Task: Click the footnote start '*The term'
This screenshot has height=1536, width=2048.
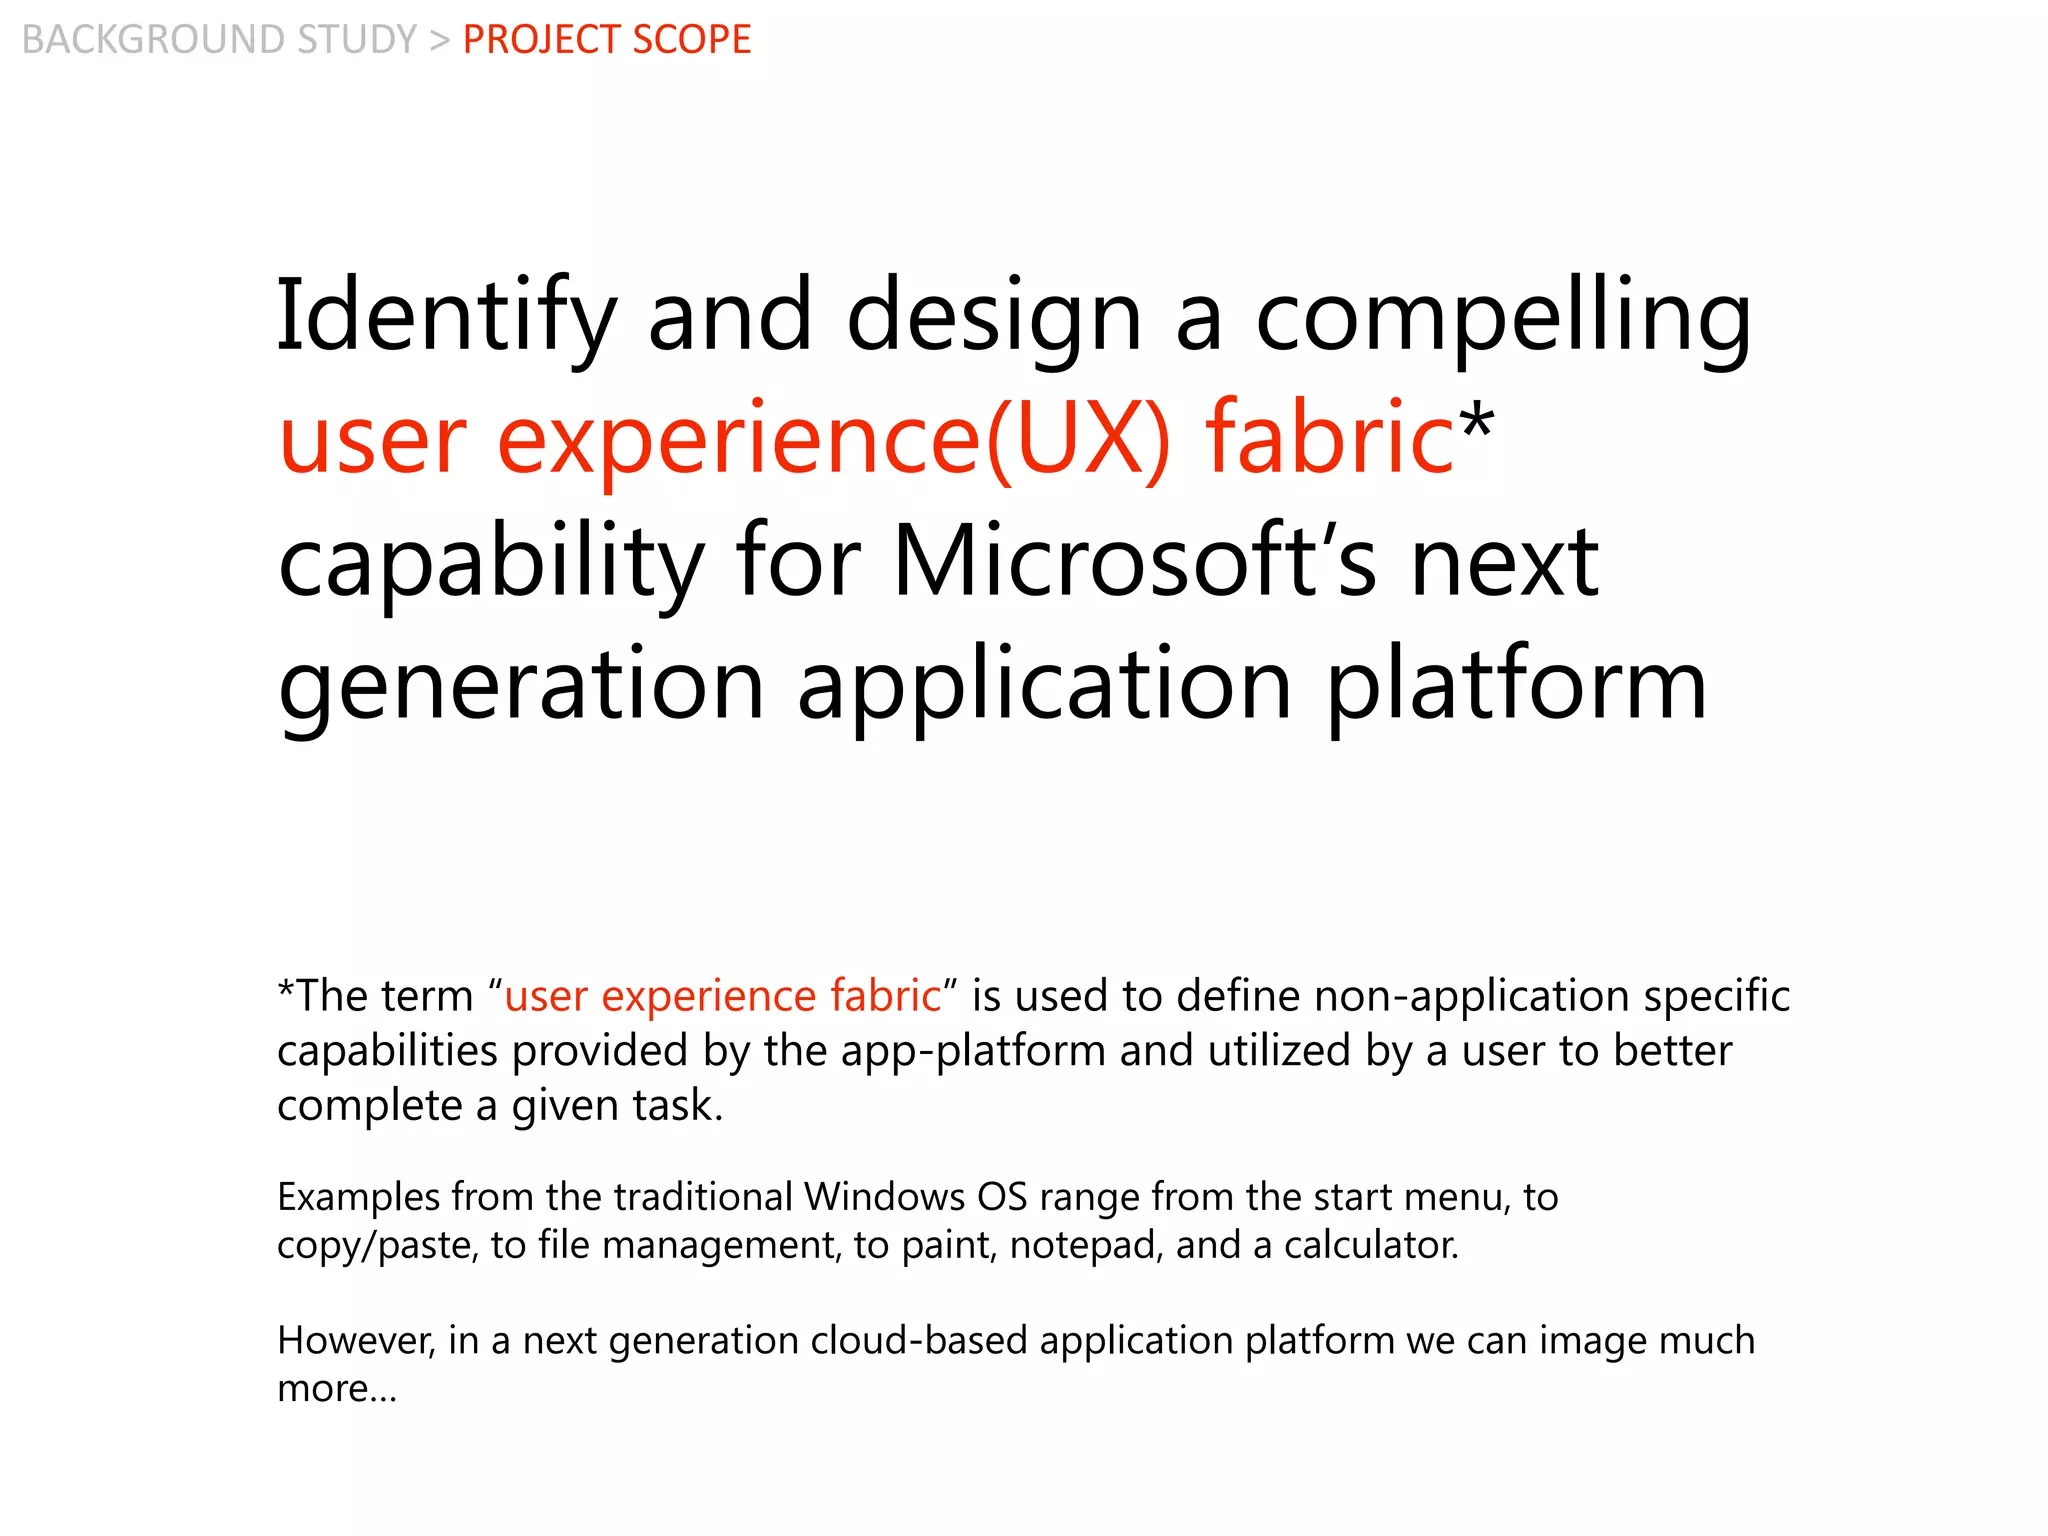Action: (375, 996)
